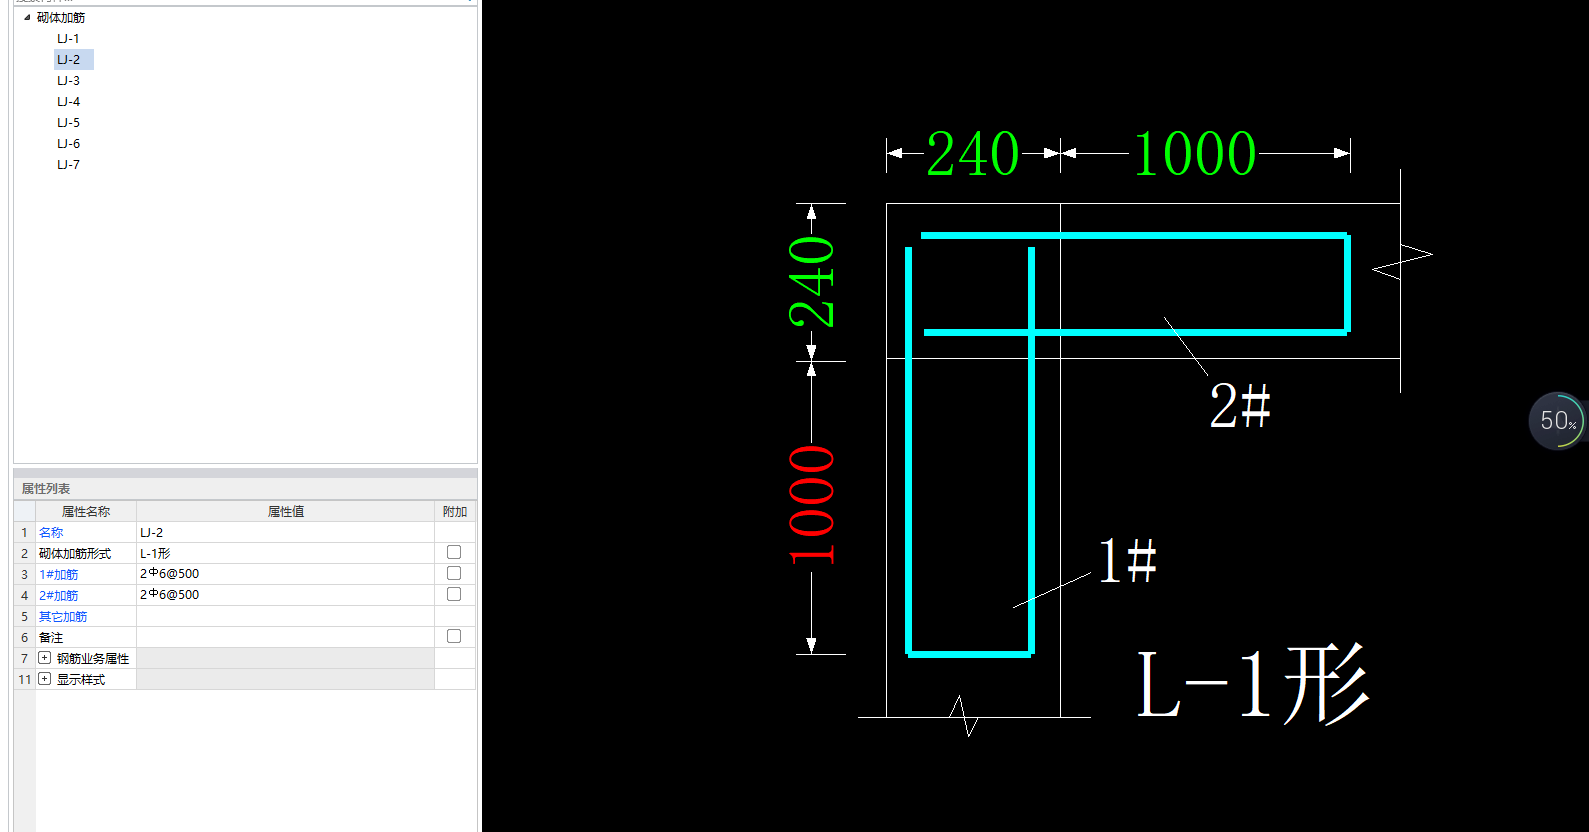Click the red 1000 dimension in drawing

811,506
